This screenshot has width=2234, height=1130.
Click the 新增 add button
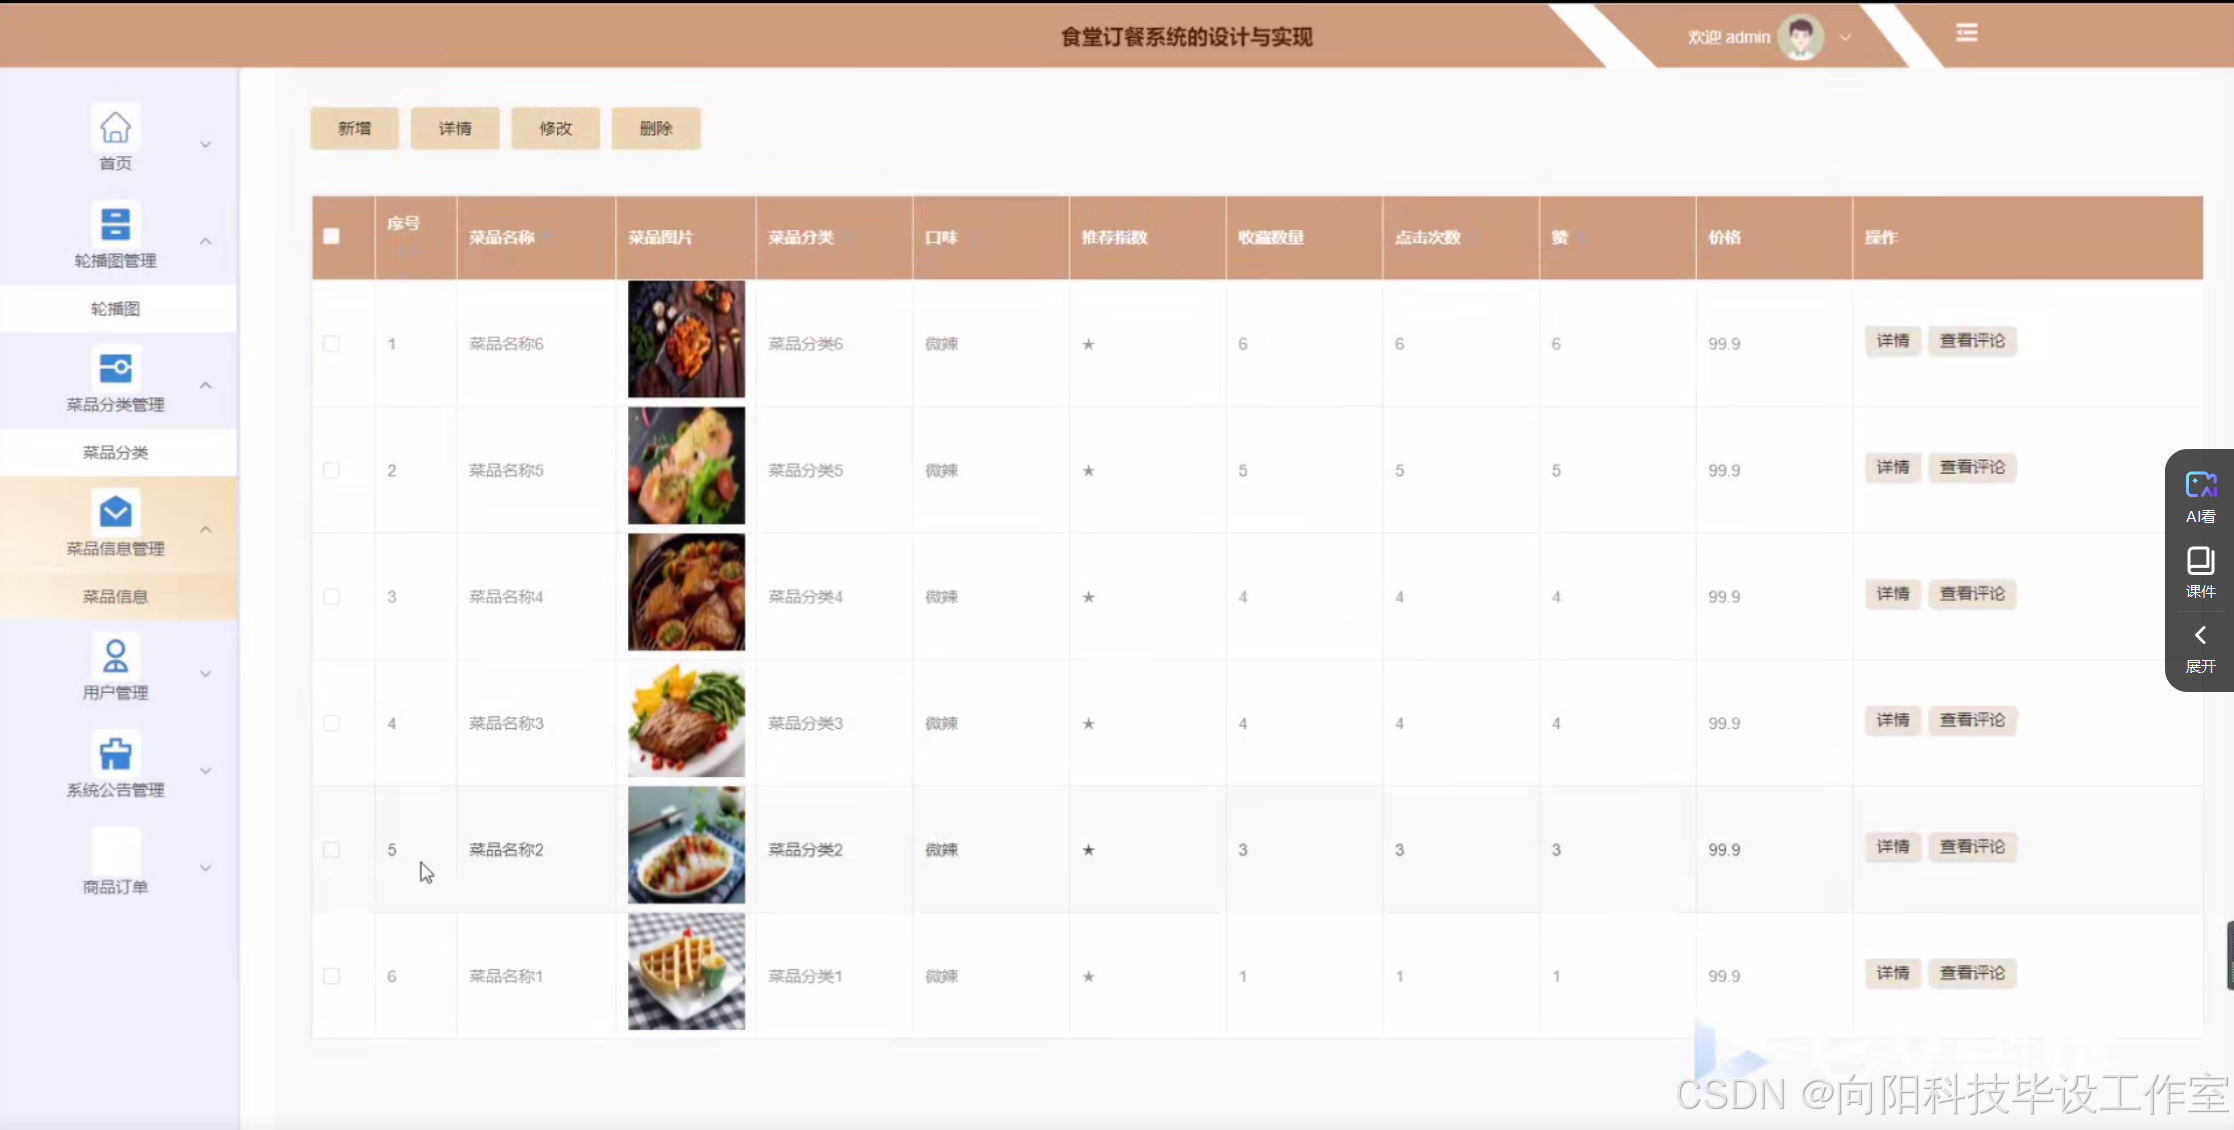[x=354, y=129]
